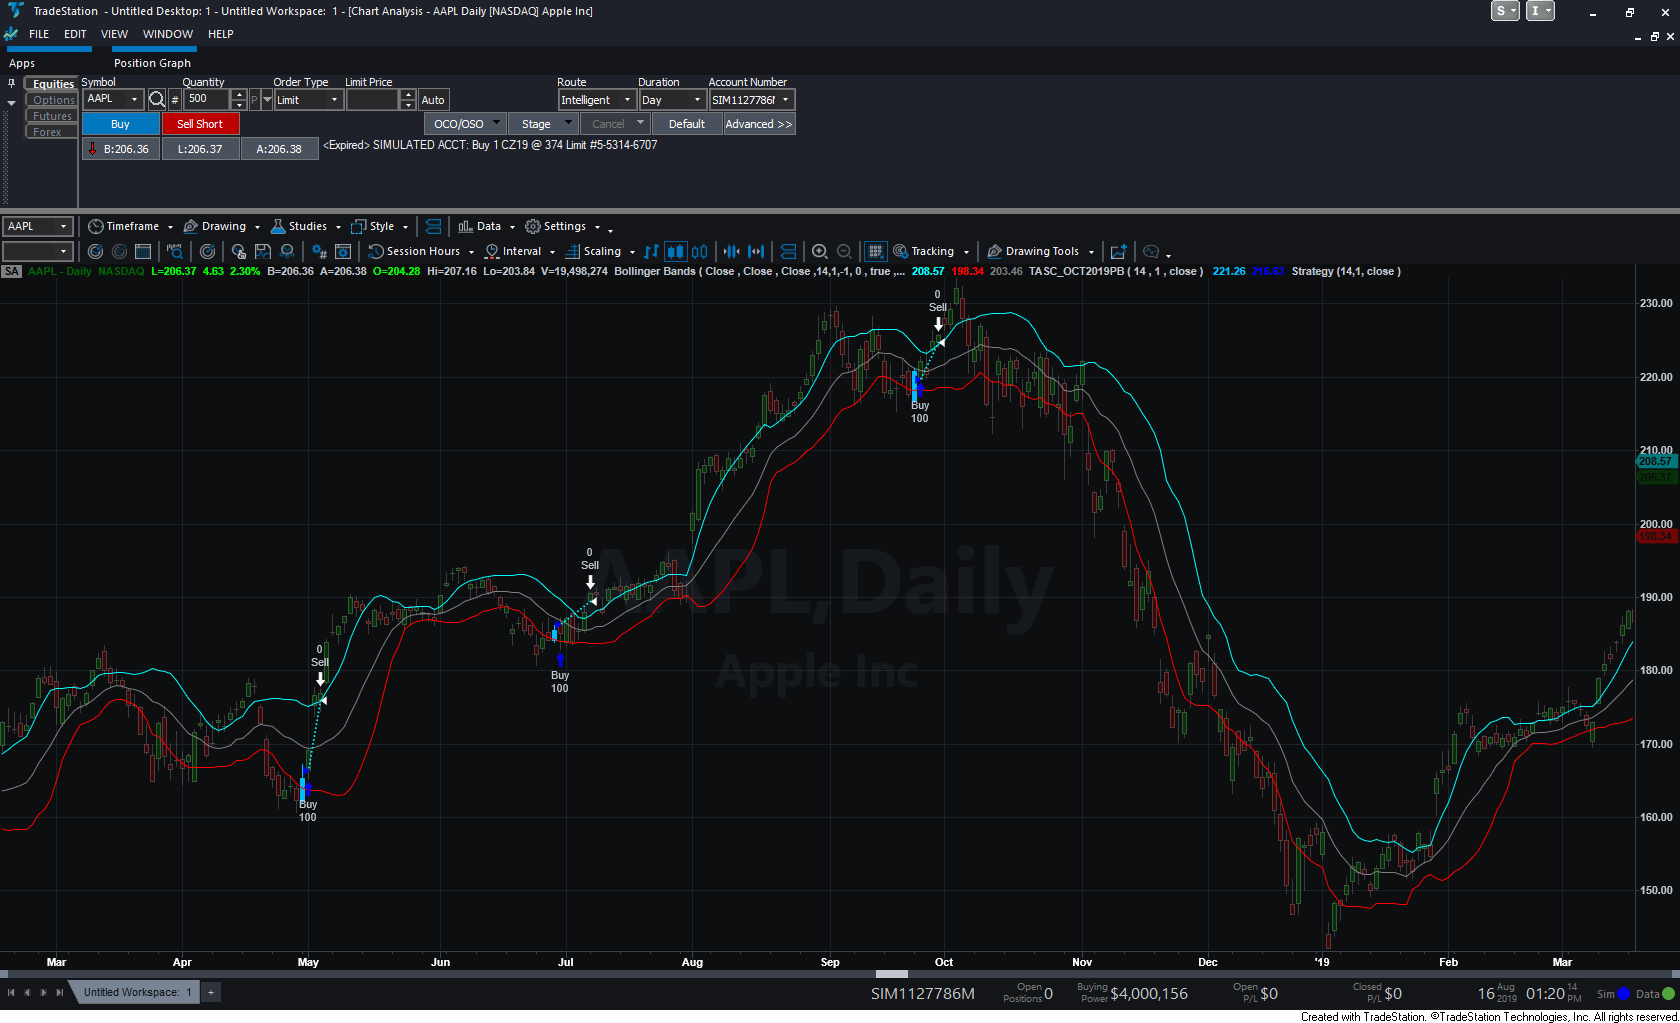Toggle the hash quantity type button
This screenshot has height=1023, width=1680.
(175, 100)
